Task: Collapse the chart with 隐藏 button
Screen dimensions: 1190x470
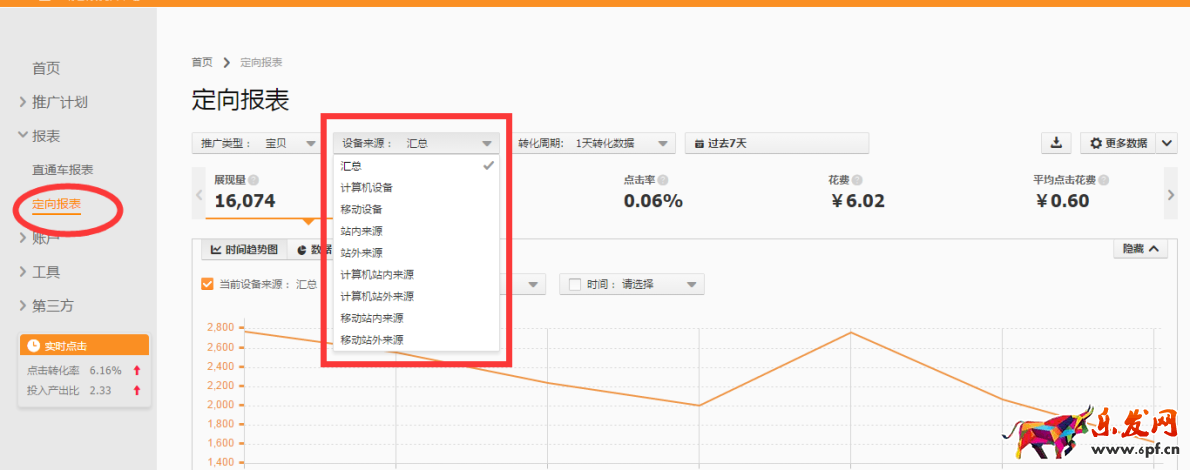Action: click(1139, 249)
